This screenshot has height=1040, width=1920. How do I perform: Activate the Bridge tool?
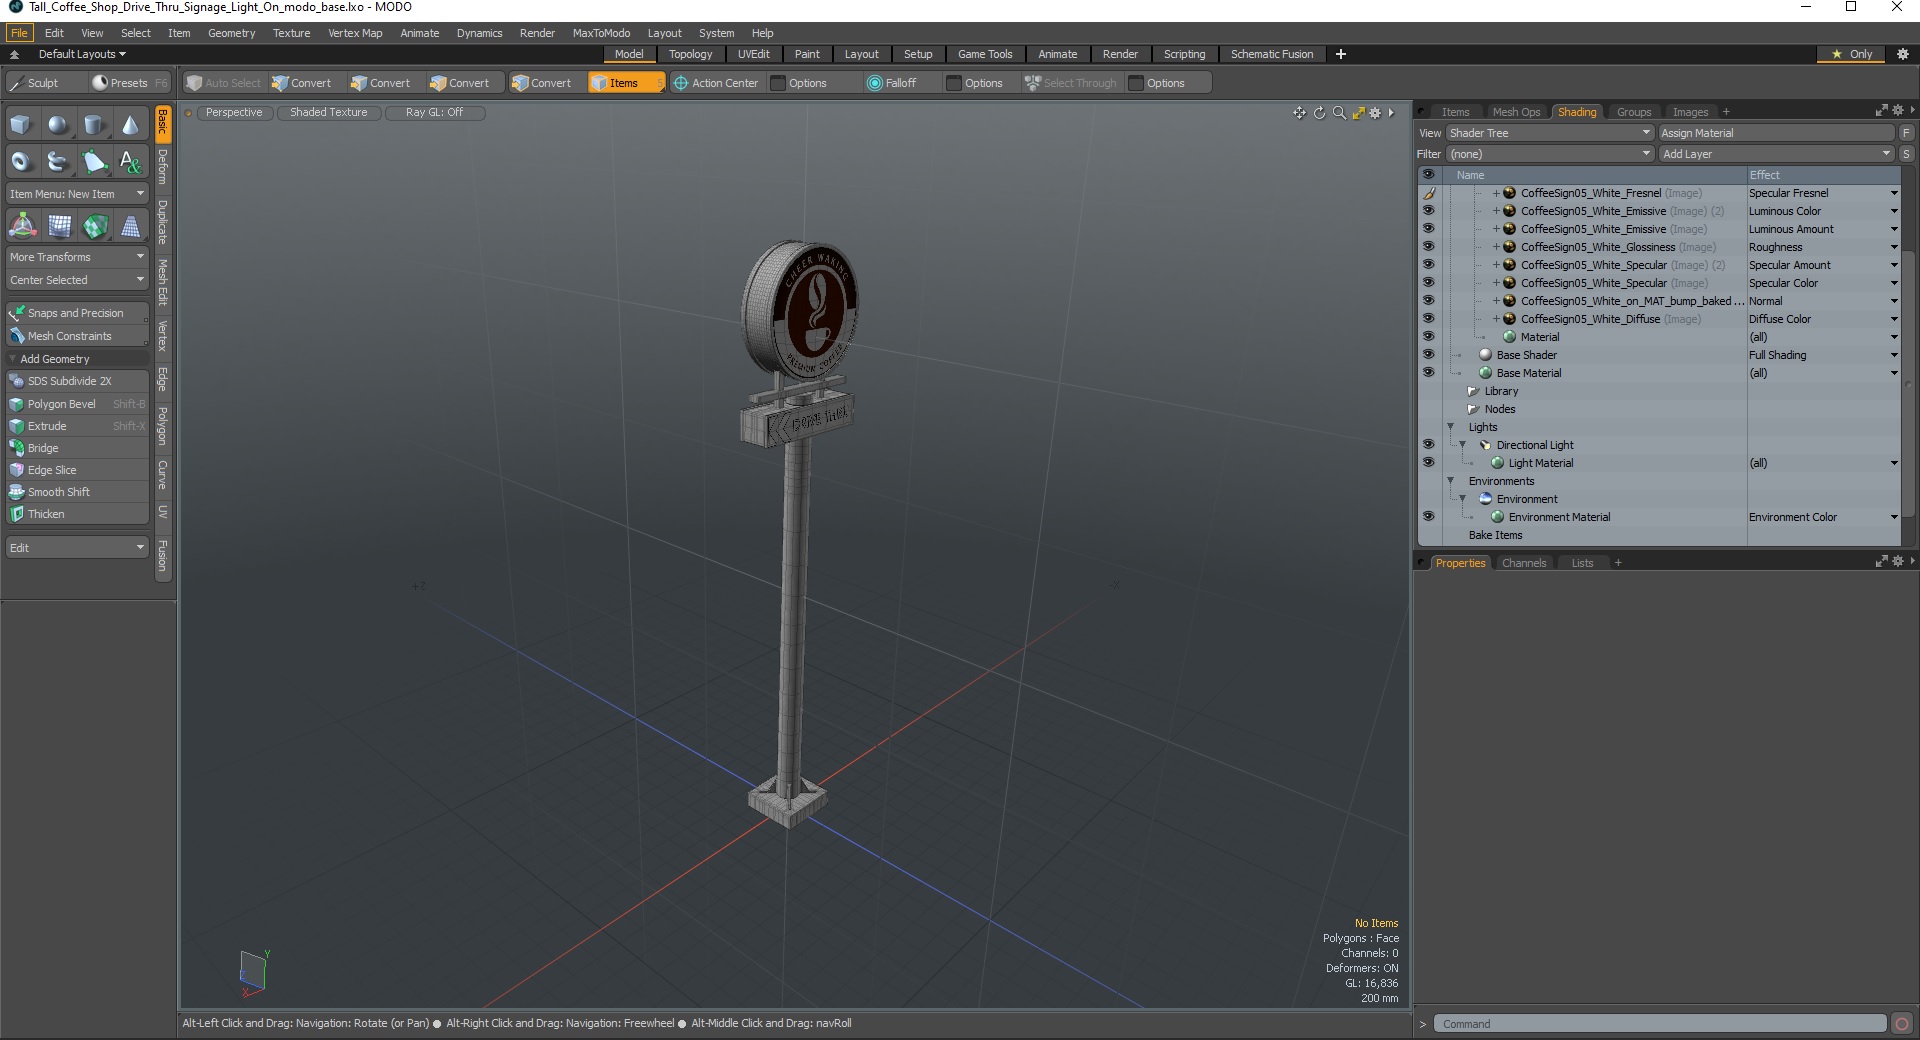pos(77,448)
